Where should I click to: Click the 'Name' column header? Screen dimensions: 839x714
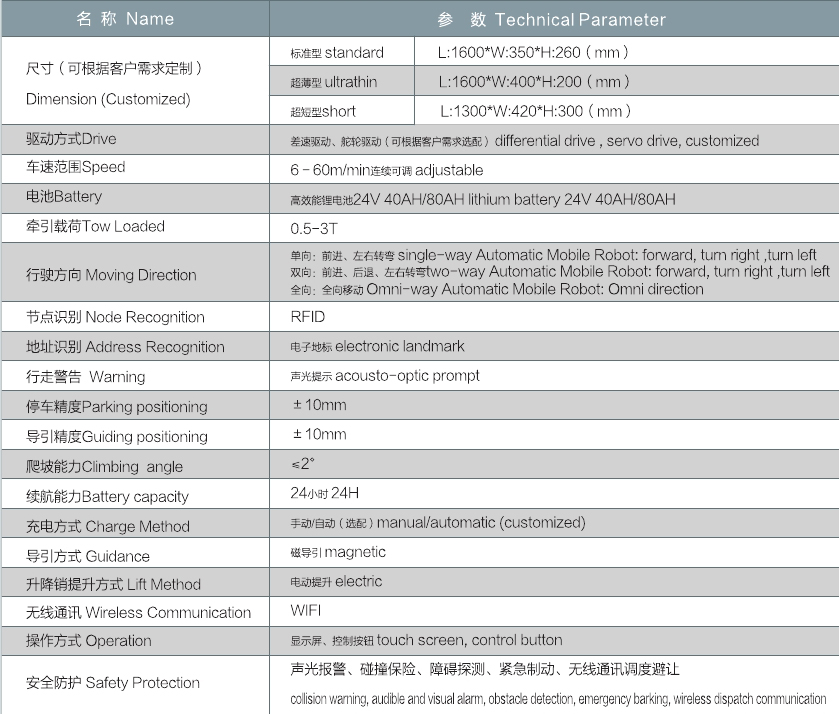pyautogui.click(x=135, y=19)
